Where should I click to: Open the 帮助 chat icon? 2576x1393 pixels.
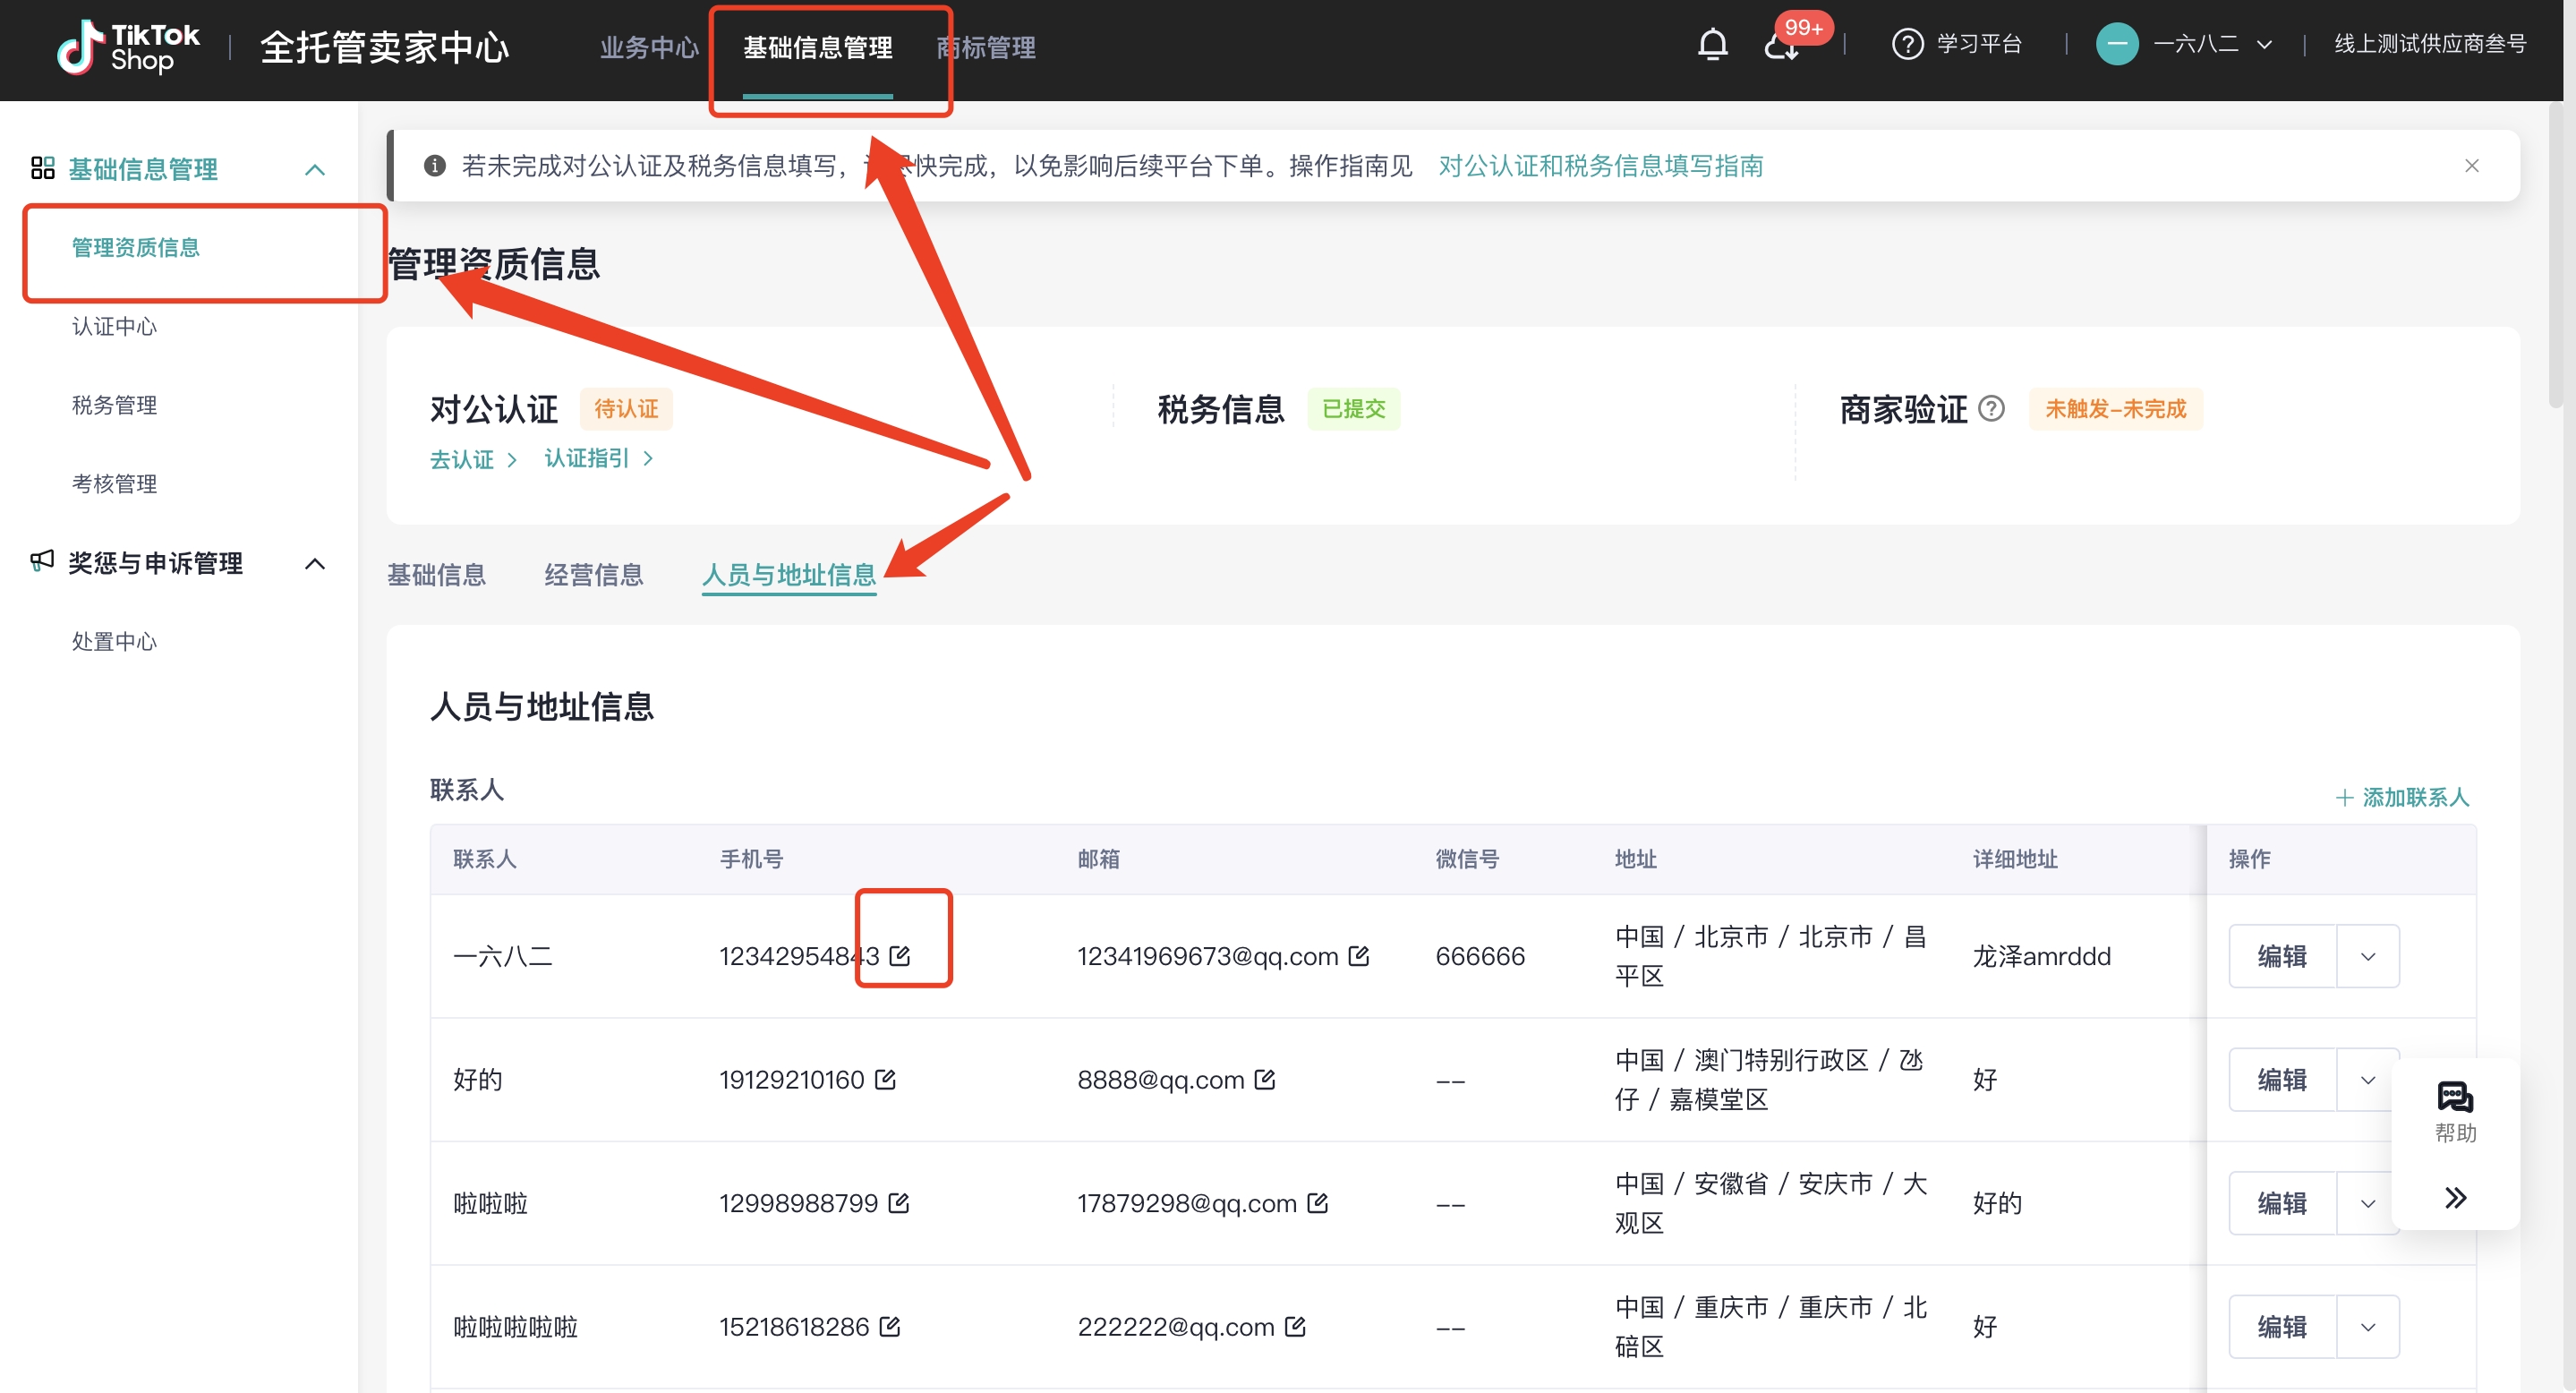tap(2455, 1098)
